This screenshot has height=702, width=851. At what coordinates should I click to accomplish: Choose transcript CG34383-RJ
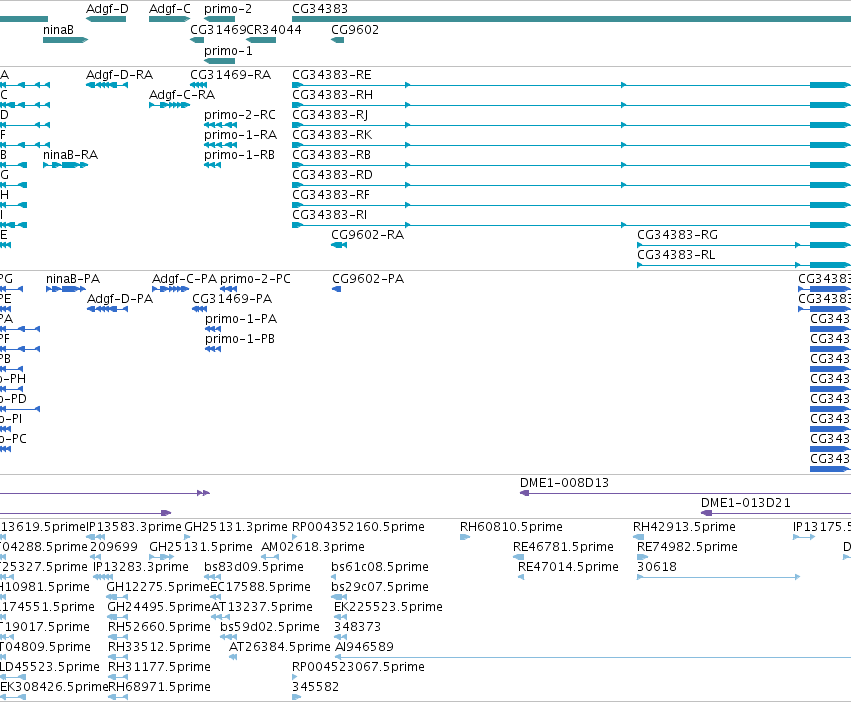tap(330, 115)
